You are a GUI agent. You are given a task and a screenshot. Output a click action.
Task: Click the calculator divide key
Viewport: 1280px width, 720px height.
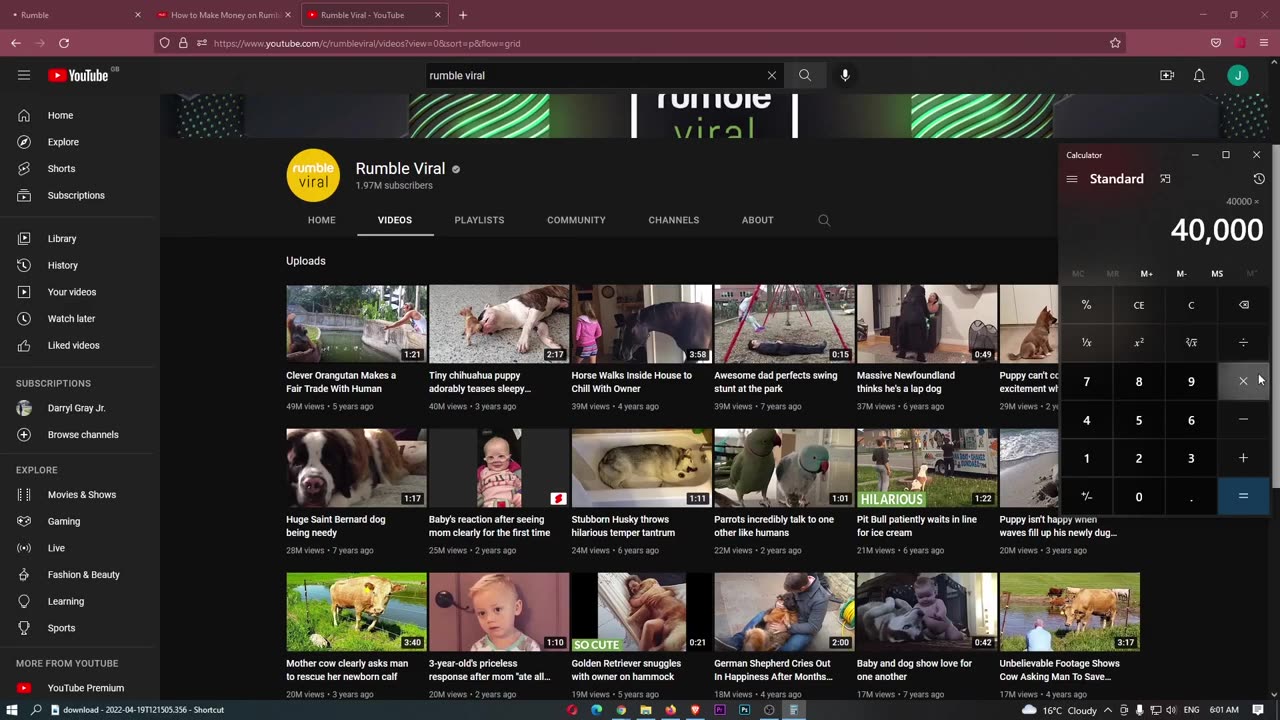(1243, 343)
